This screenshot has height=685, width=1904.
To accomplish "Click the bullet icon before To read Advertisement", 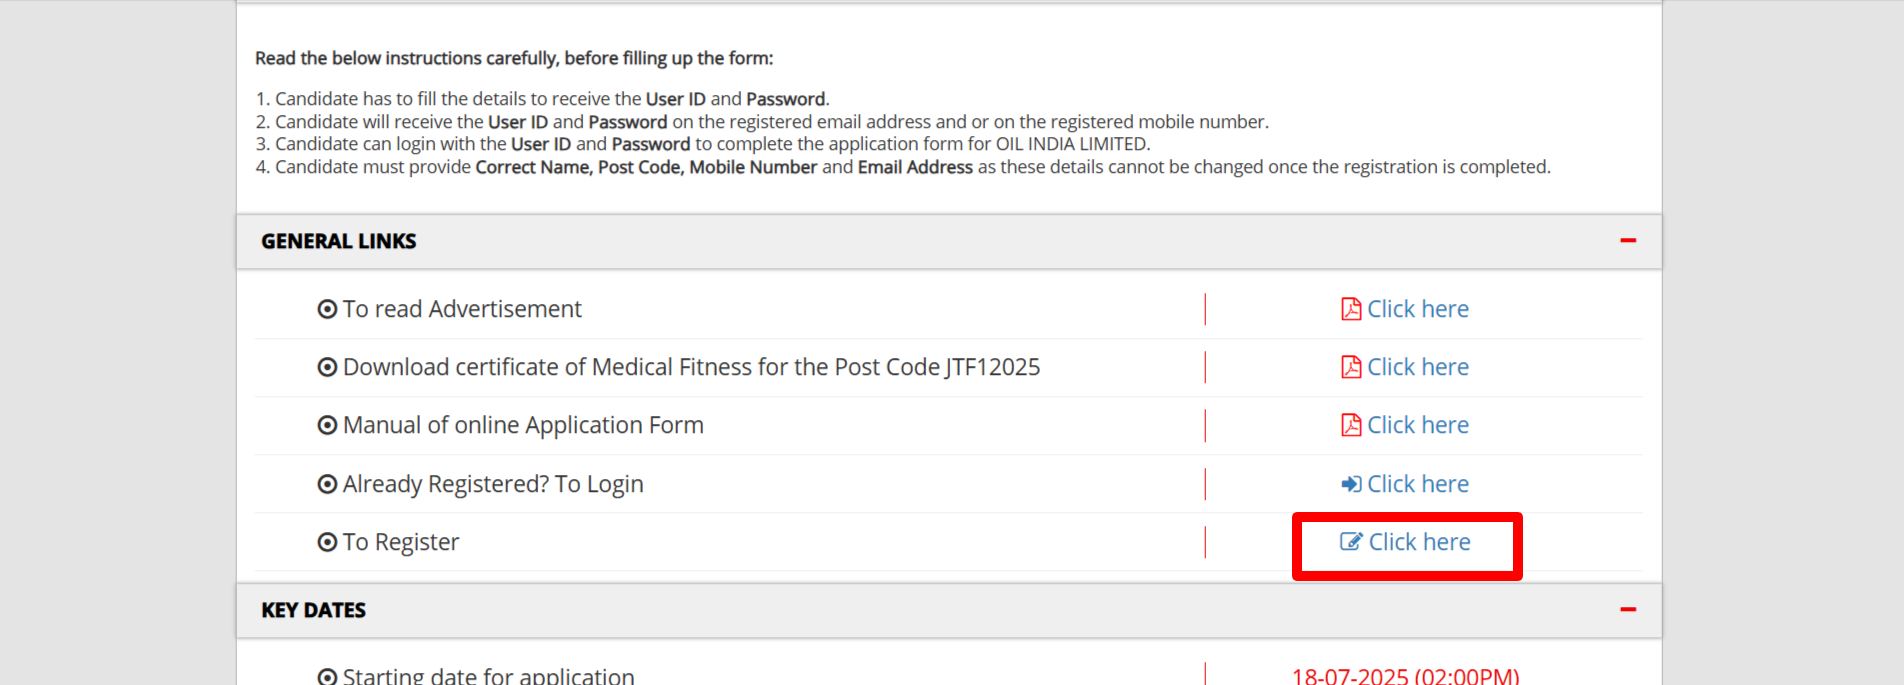I will click(327, 309).
